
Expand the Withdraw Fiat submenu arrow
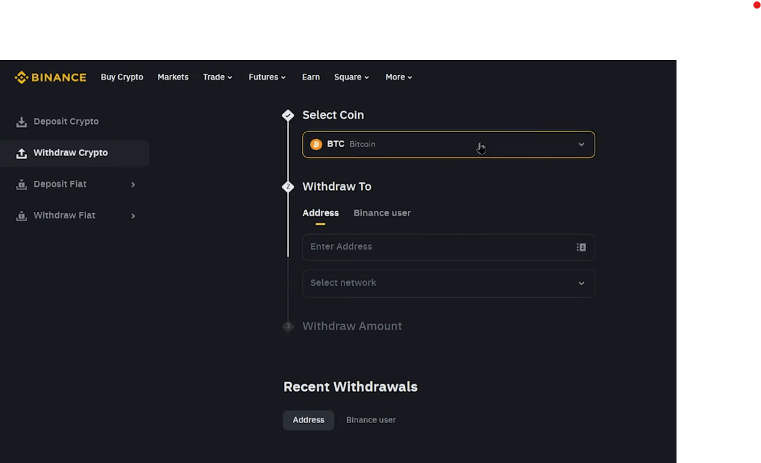(x=133, y=216)
